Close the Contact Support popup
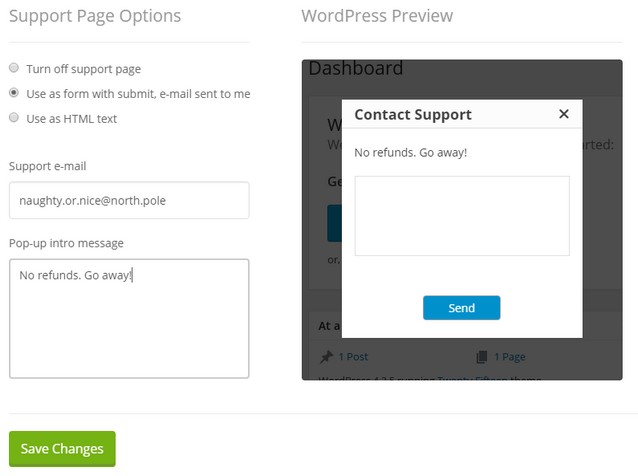Viewport: 638px width, 476px height. coord(564,114)
